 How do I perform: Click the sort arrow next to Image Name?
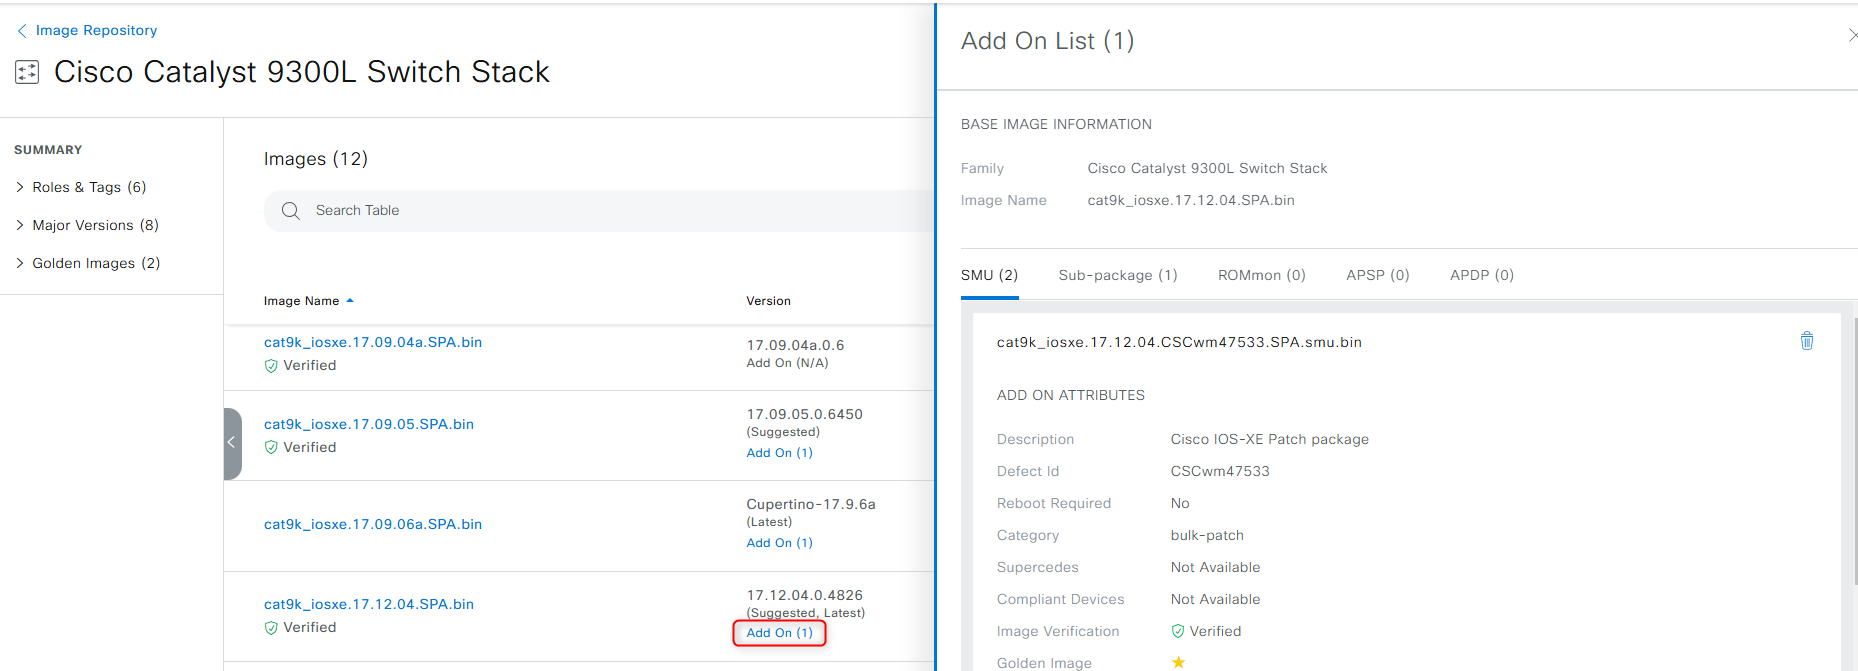click(x=350, y=301)
